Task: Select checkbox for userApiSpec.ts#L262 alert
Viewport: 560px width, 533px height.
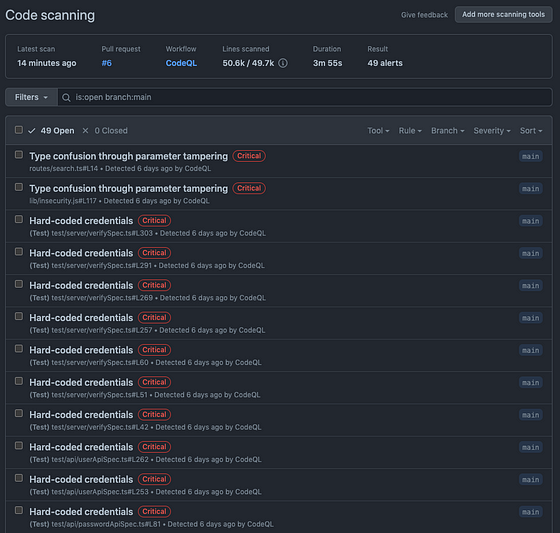Action: click(19, 446)
